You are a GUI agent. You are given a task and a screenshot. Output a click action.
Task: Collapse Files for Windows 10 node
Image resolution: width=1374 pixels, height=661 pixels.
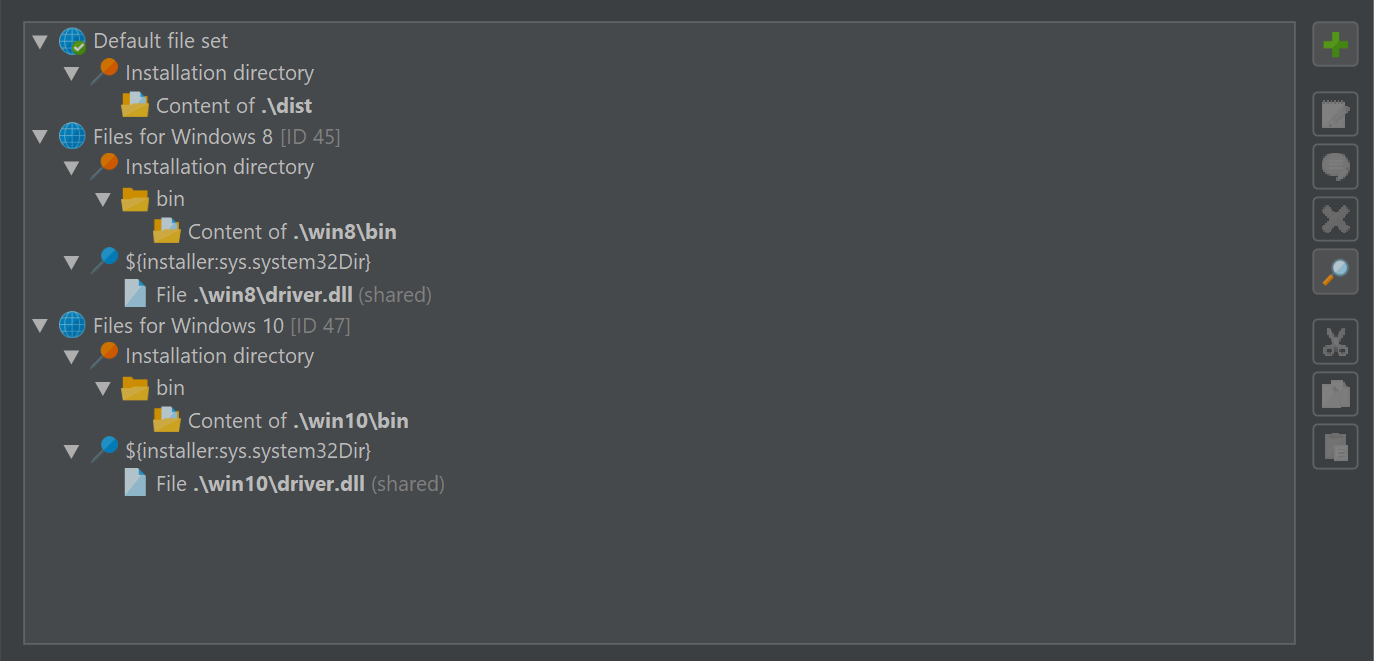(x=40, y=326)
